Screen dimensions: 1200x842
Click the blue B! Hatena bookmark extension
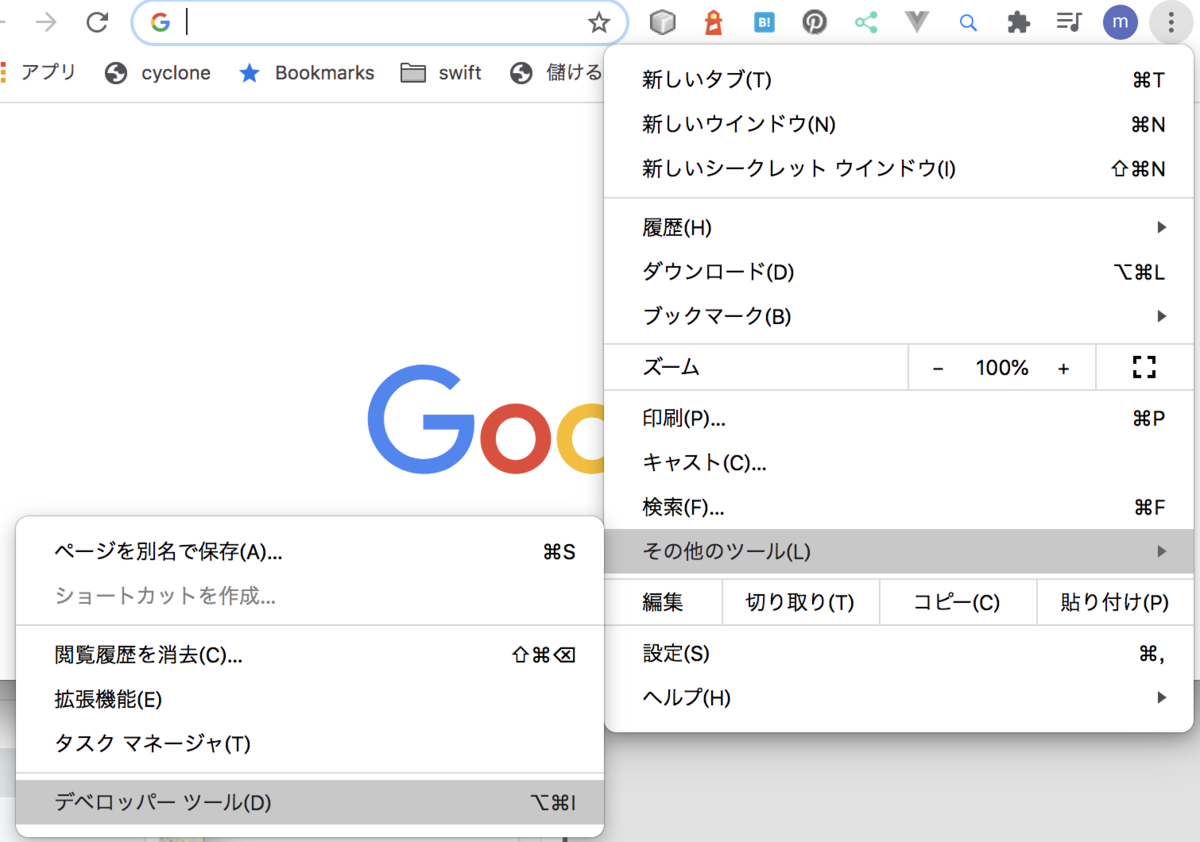click(x=764, y=22)
